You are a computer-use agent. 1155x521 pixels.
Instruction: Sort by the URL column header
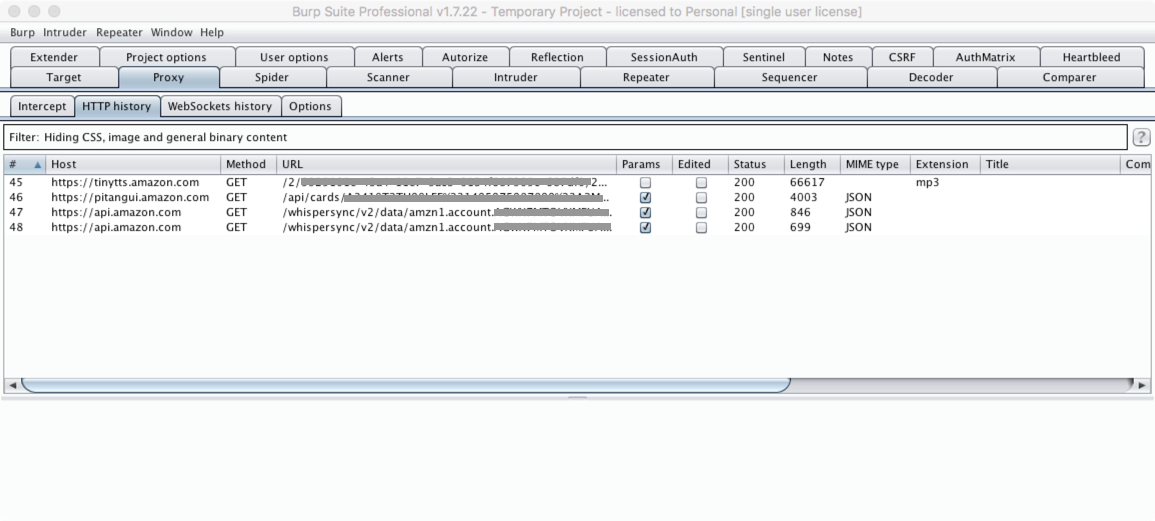coord(446,164)
